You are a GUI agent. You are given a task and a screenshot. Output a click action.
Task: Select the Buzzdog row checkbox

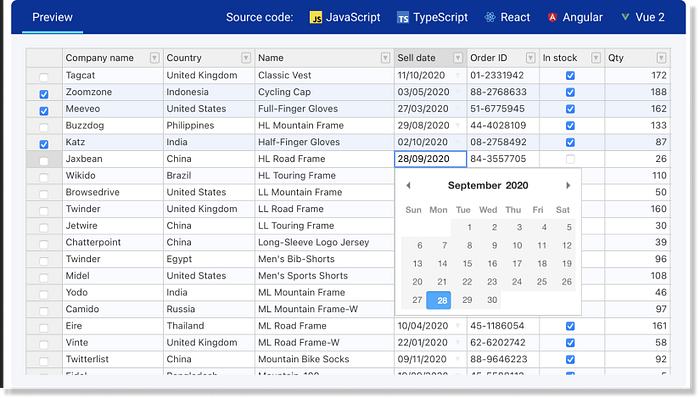click(x=44, y=128)
